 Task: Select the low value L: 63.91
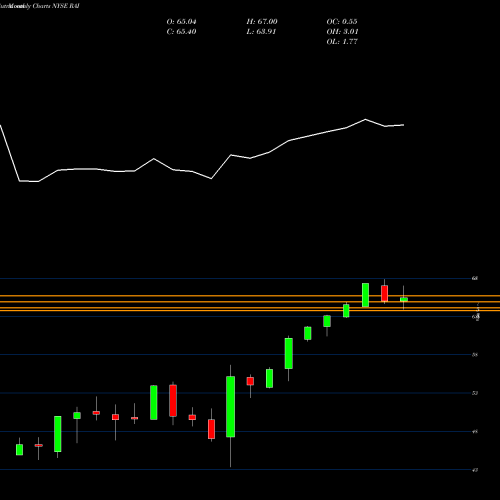coord(261,32)
